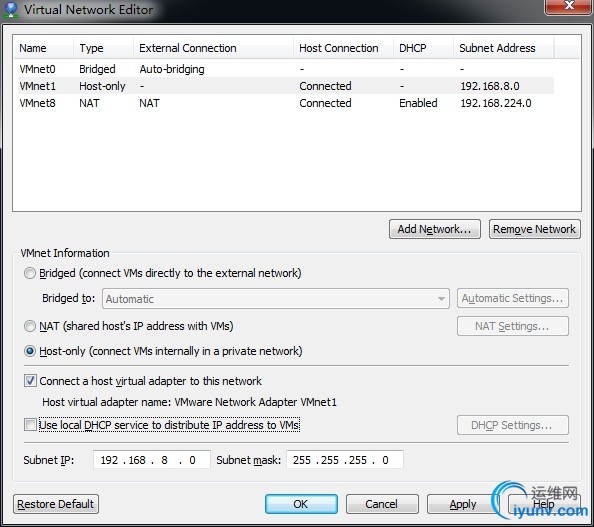Click the Help button
Image resolution: width=594 pixels, height=527 pixels.
pyautogui.click(x=544, y=504)
